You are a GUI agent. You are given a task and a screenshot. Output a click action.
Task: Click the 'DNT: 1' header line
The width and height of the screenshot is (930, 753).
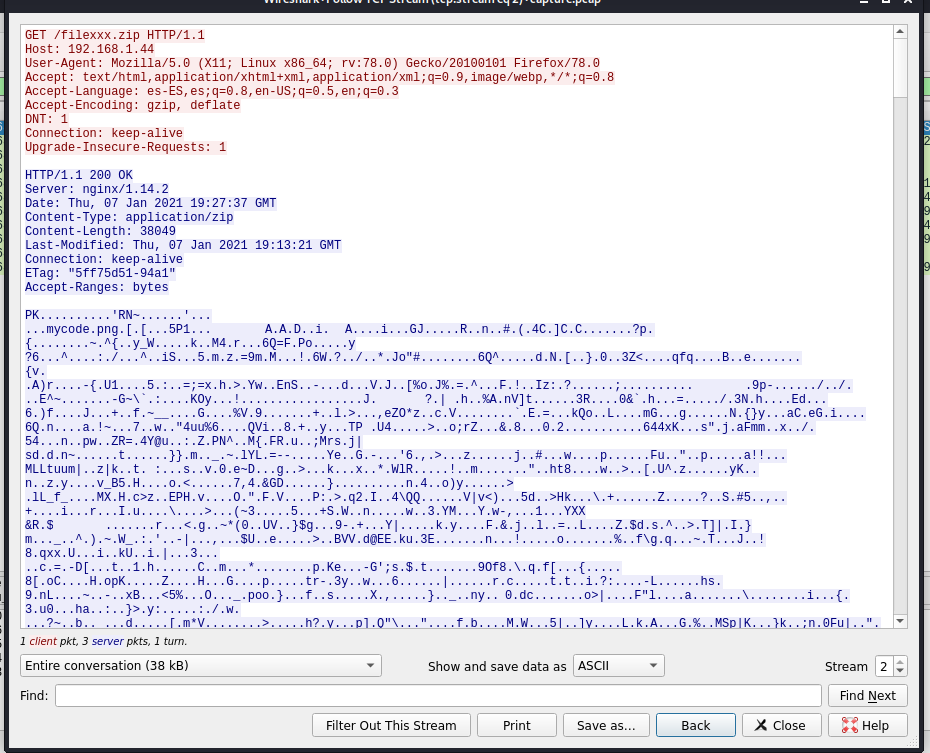[46, 119]
